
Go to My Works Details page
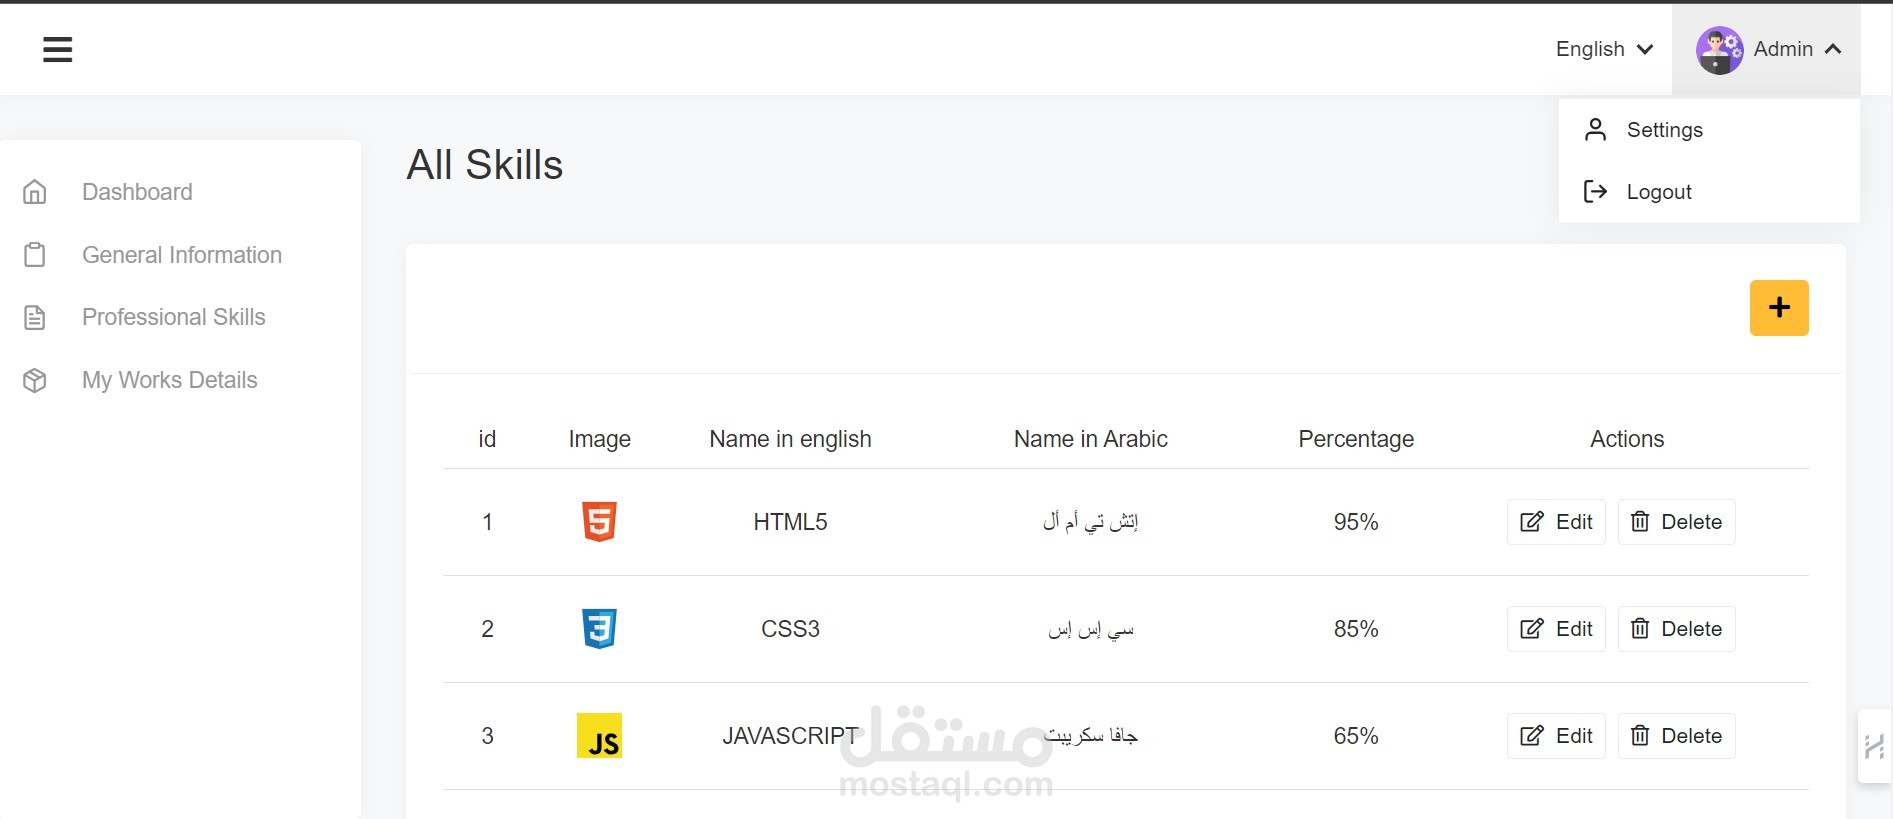coord(169,381)
